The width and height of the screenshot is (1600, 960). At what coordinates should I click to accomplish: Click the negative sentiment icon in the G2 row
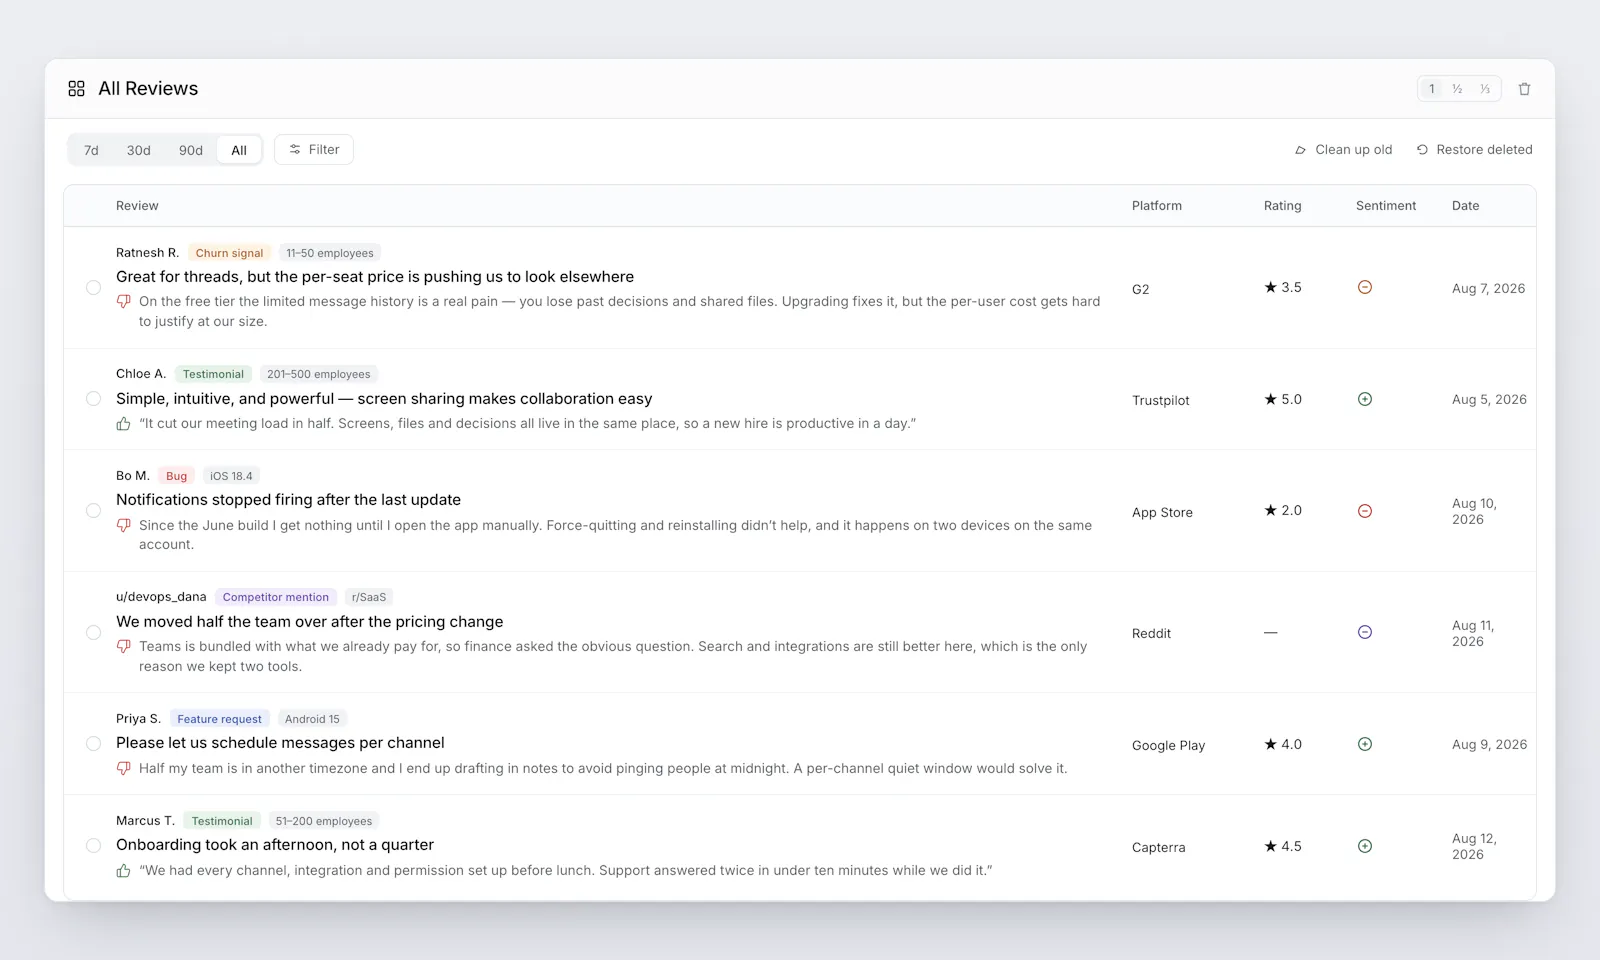click(1365, 287)
